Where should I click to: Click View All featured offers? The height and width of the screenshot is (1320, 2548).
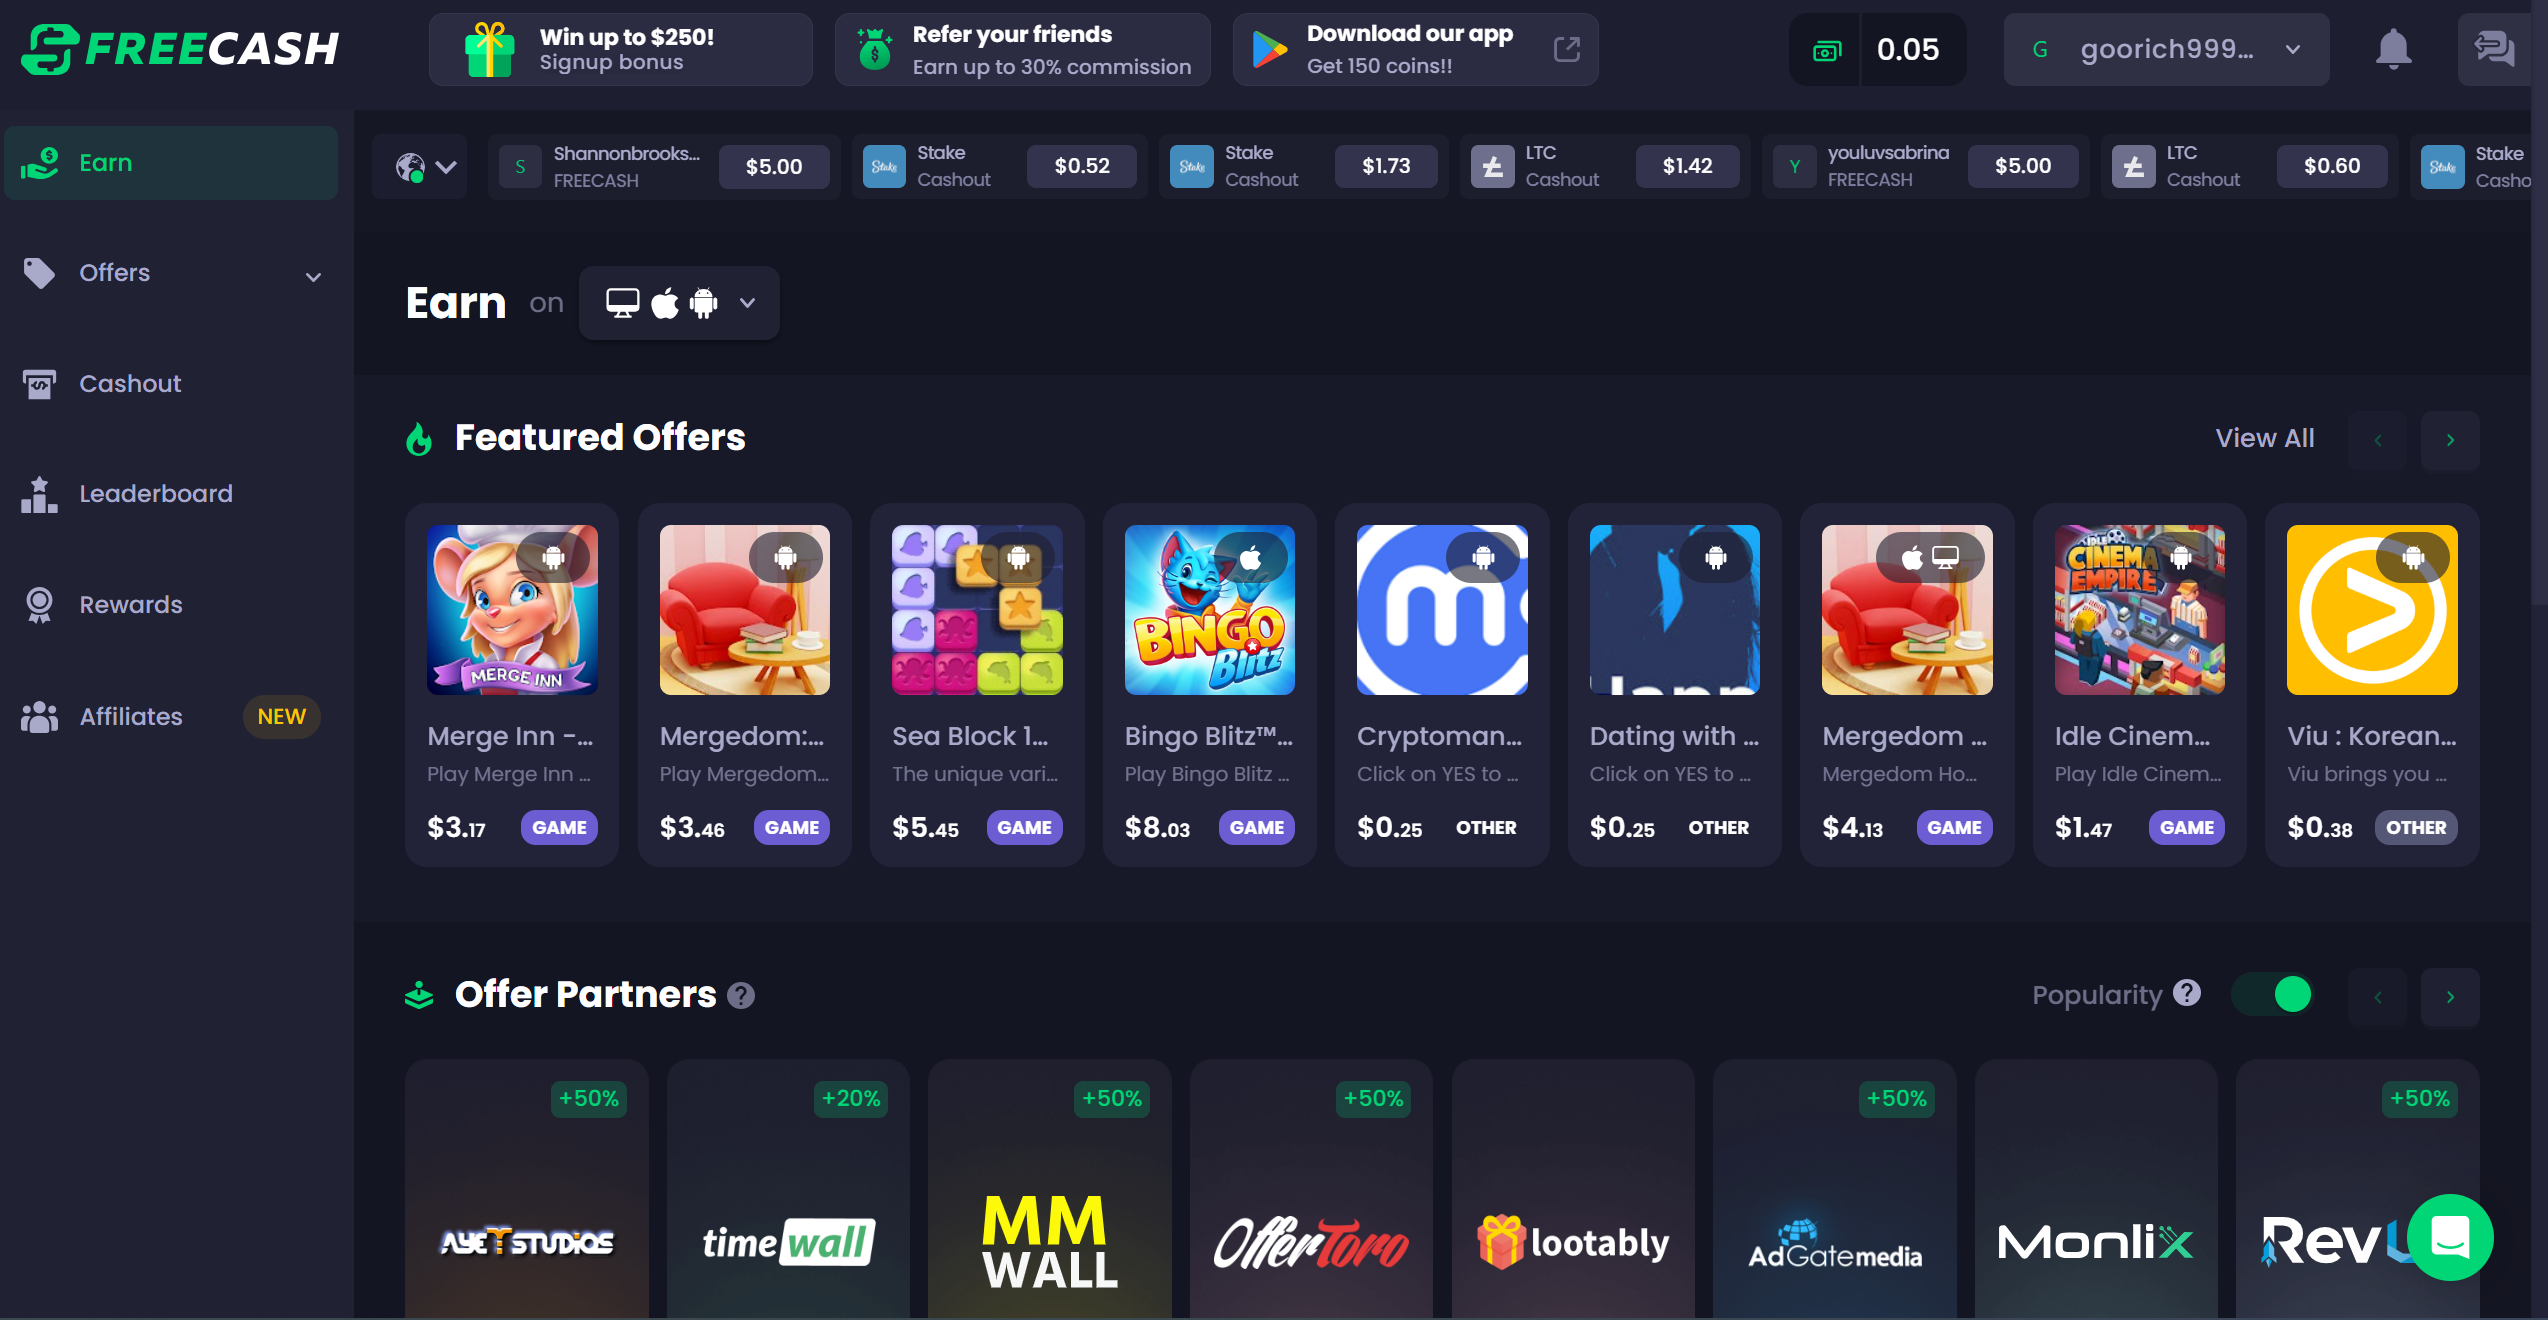point(2265,438)
